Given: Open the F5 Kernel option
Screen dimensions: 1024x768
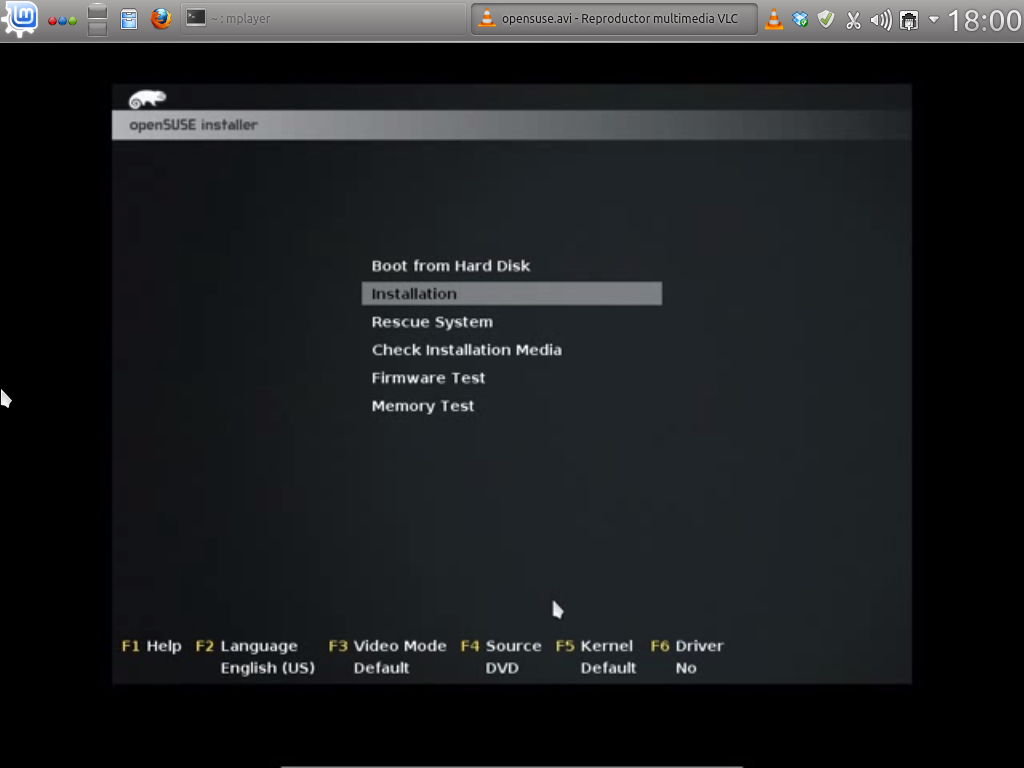Looking at the screenshot, I should point(594,646).
